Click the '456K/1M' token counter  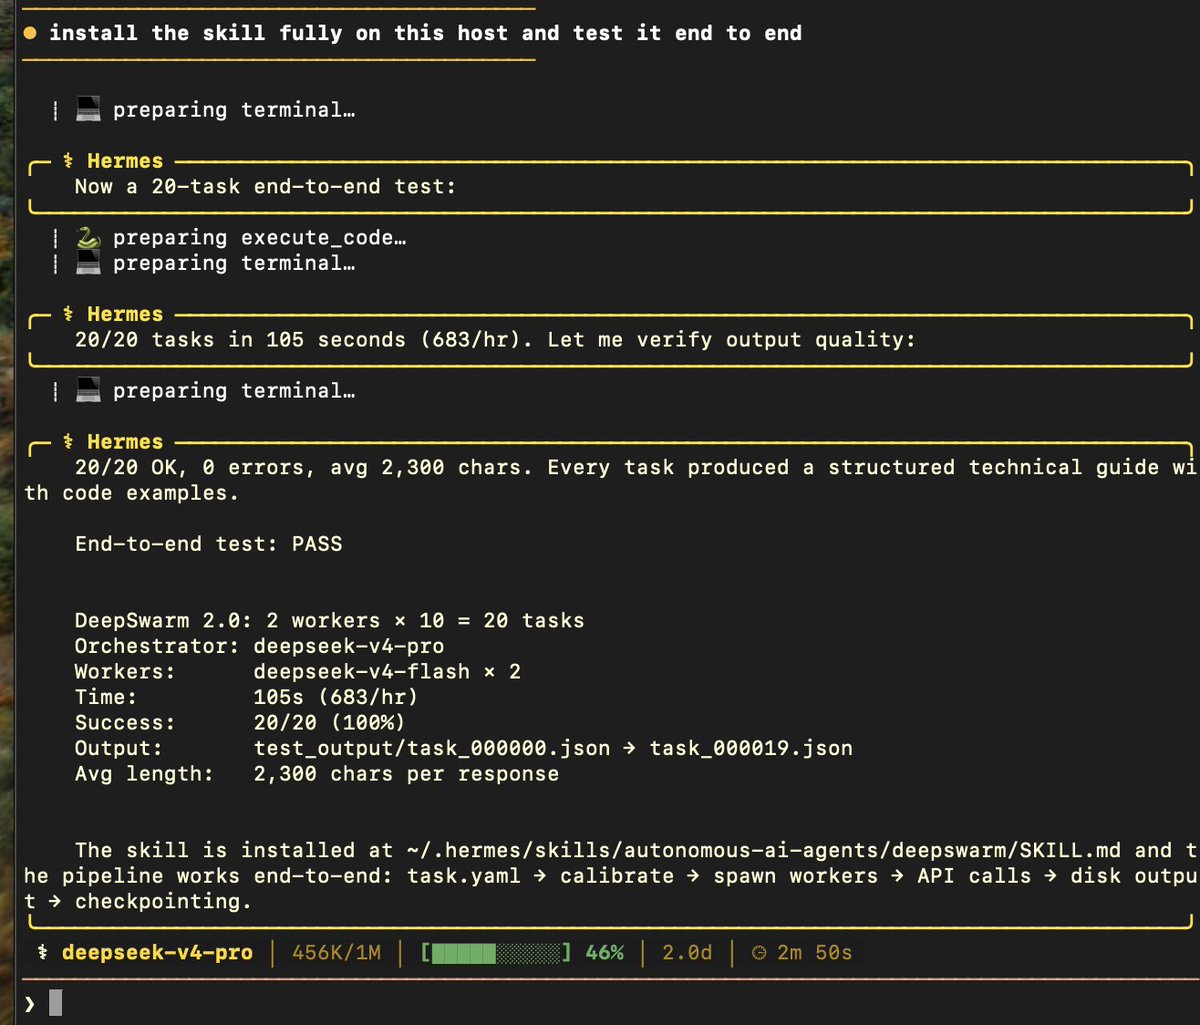(336, 953)
